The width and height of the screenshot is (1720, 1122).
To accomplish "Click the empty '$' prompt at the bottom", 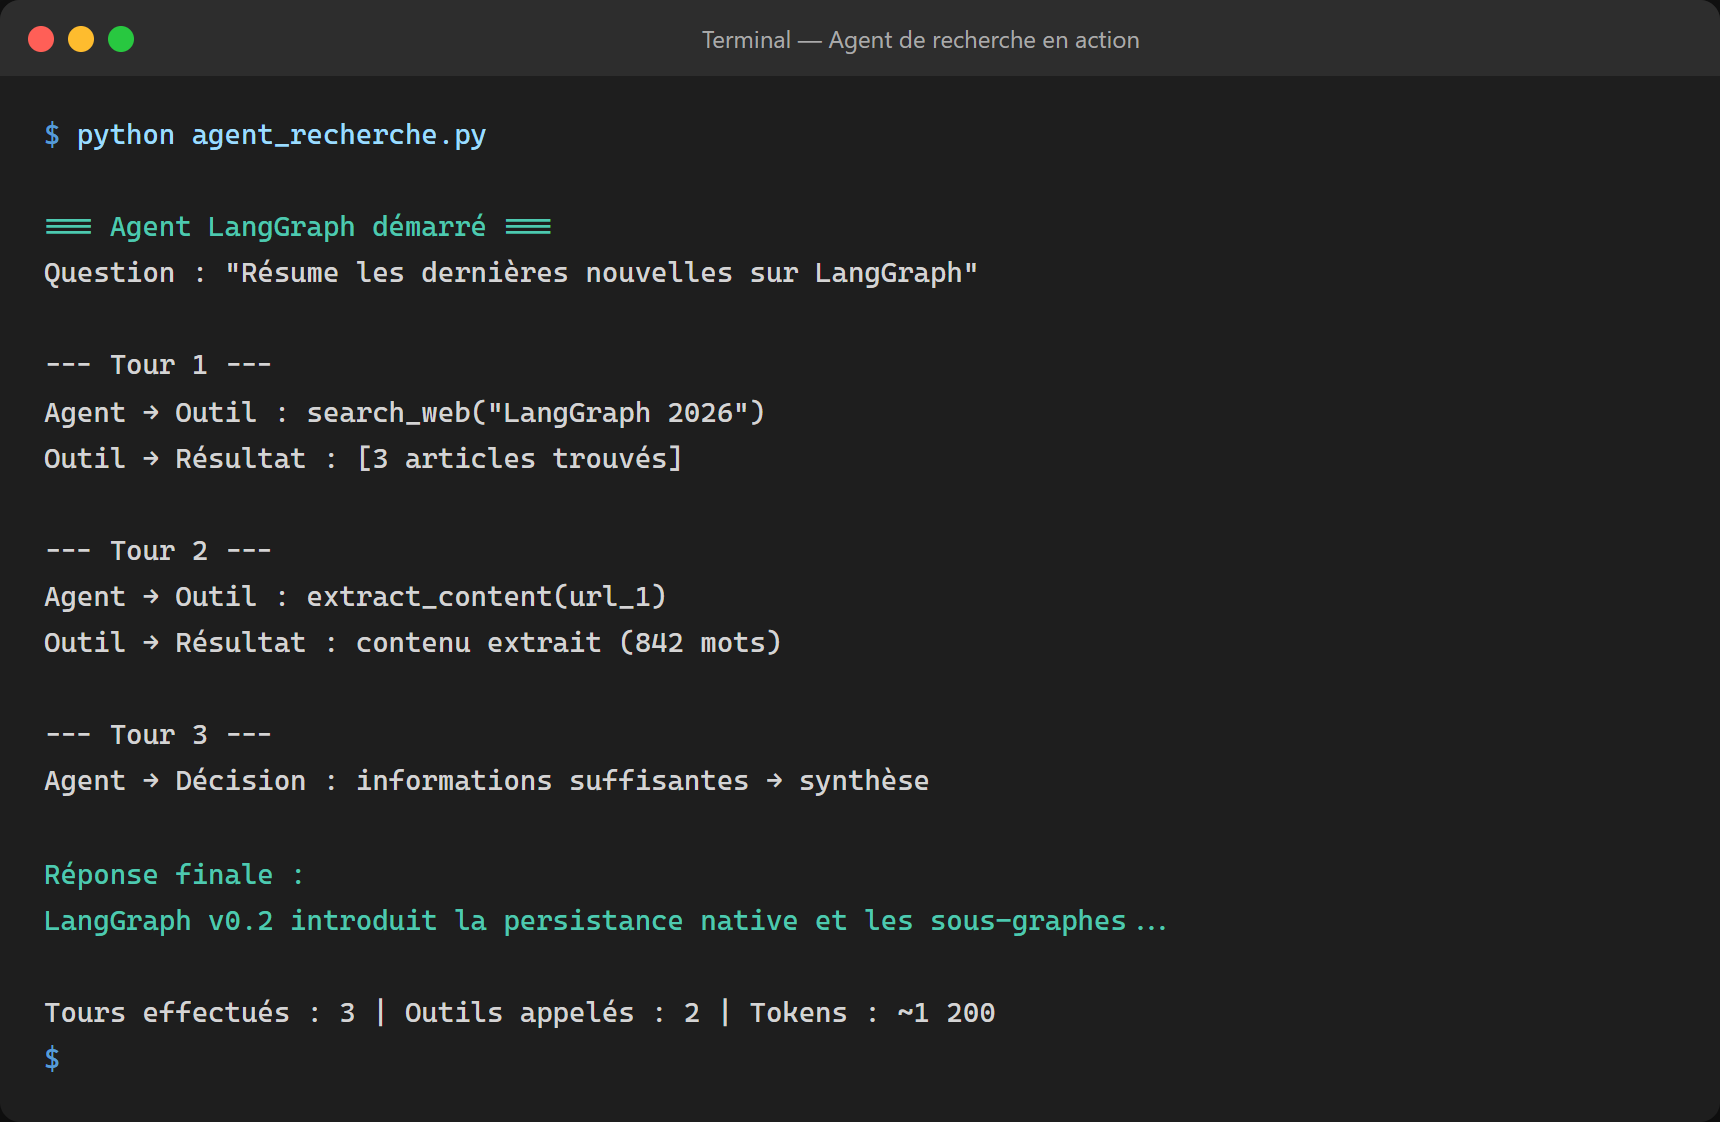I will (x=52, y=1059).
